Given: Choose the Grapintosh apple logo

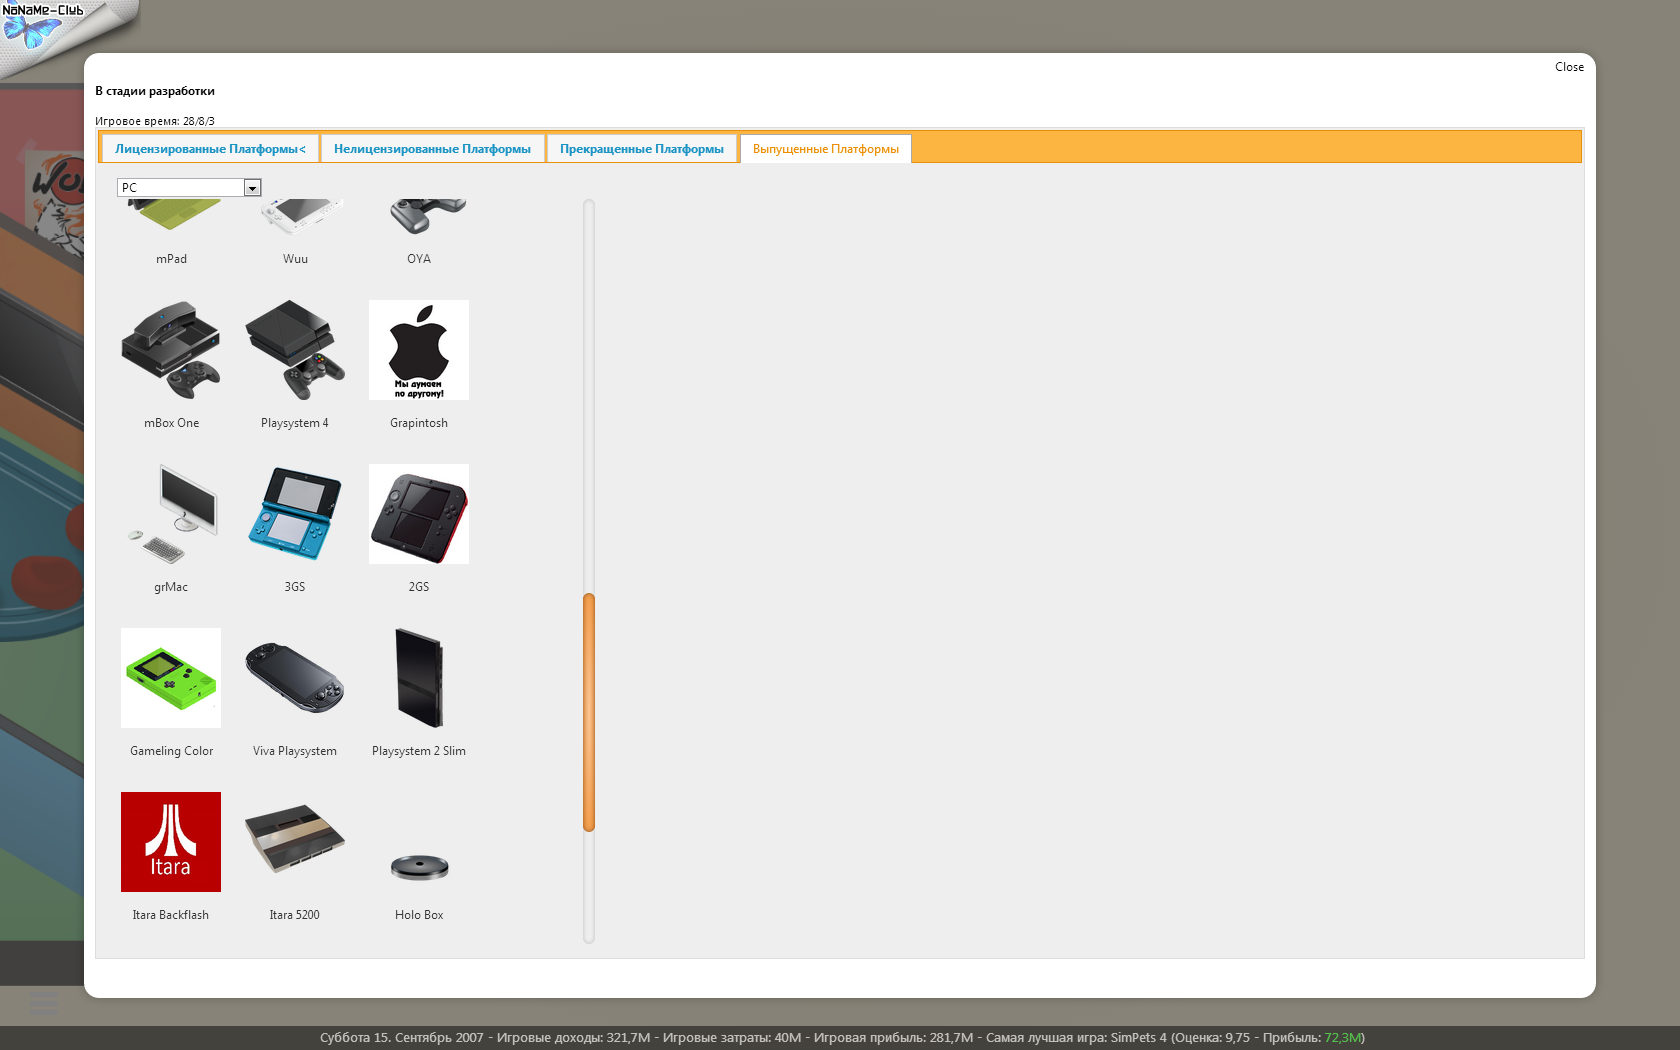Looking at the screenshot, I should pos(419,350).
